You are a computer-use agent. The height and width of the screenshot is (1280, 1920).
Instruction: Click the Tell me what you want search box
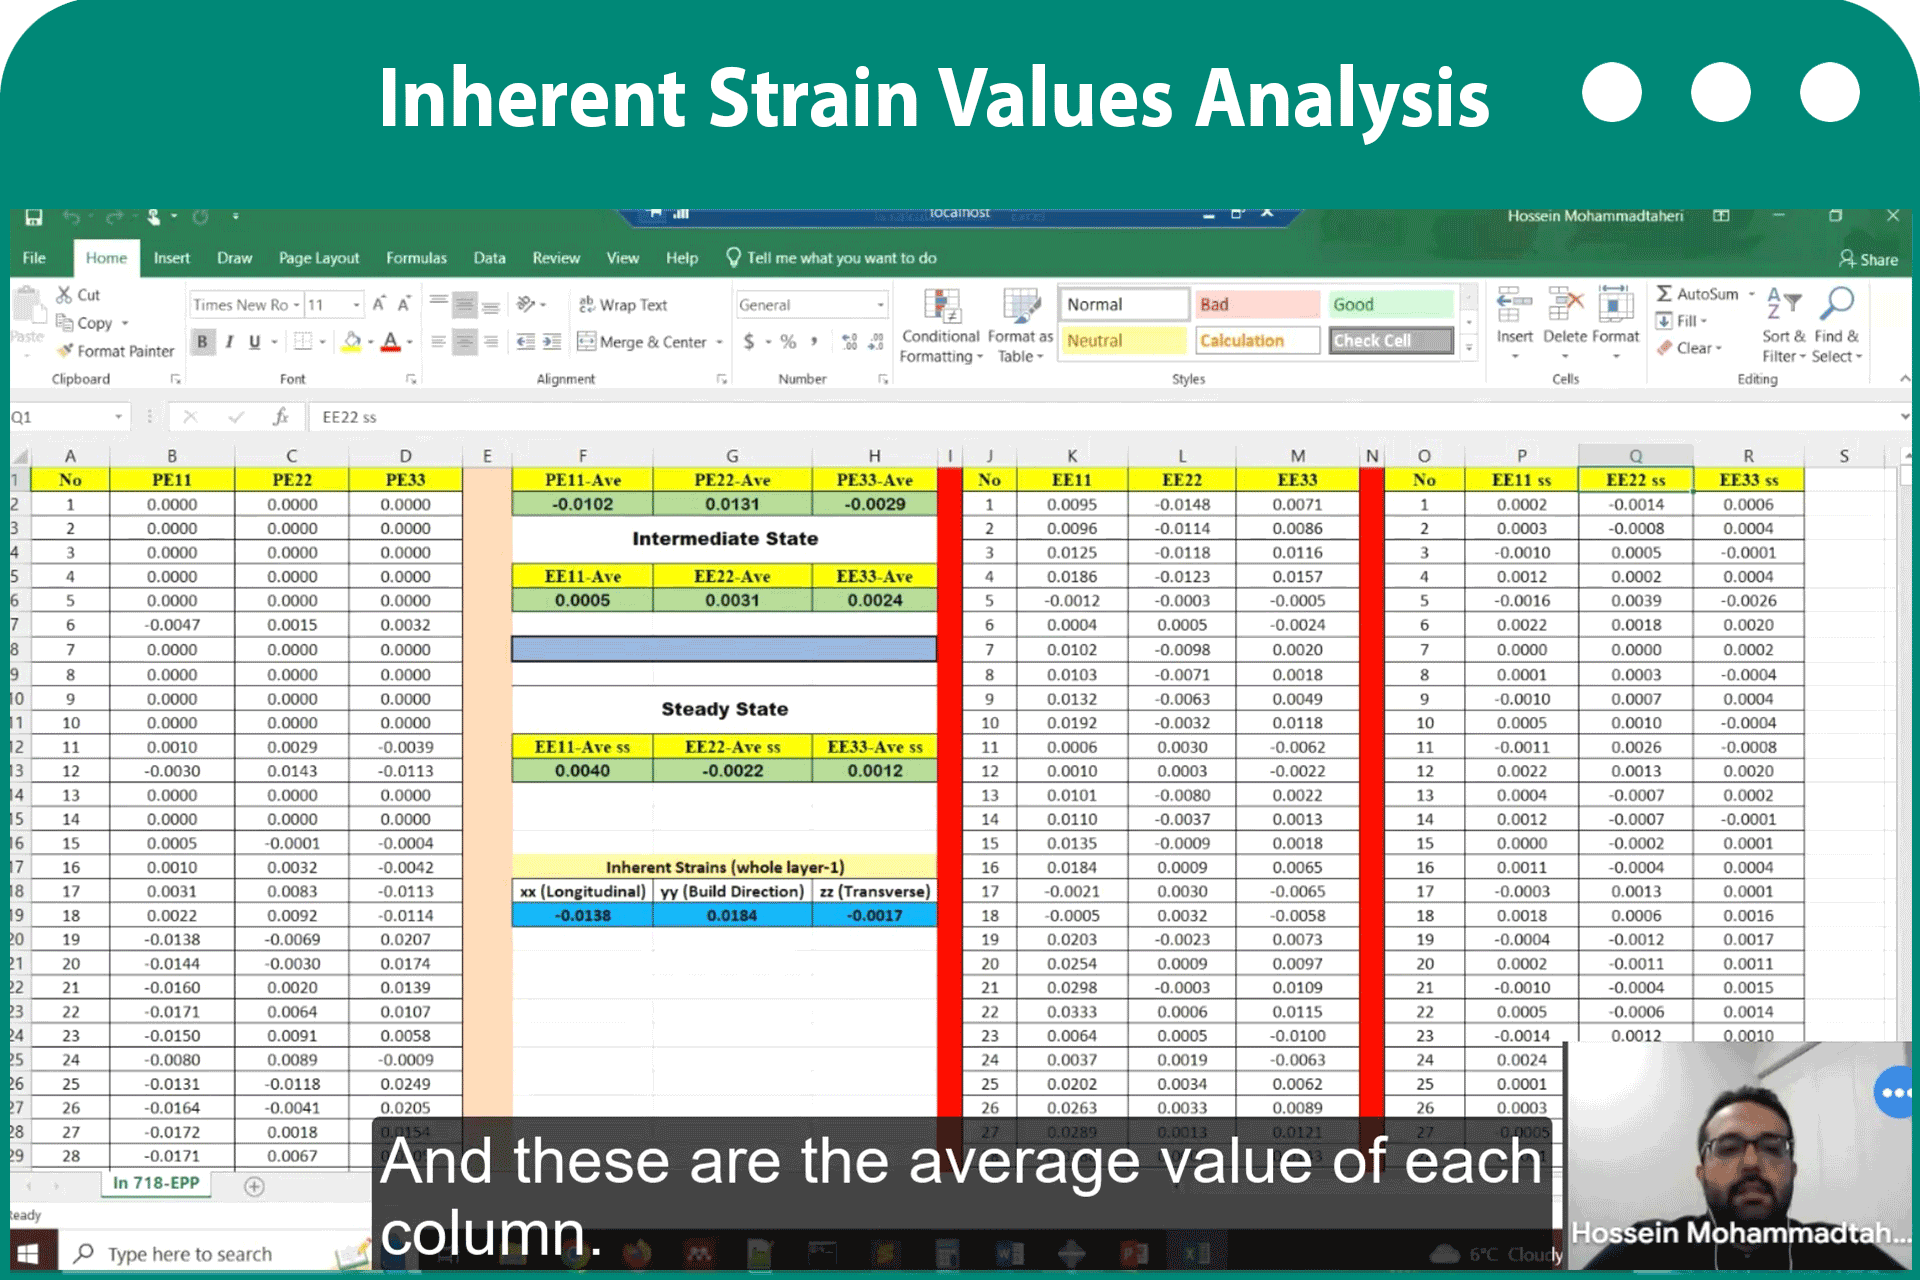[832, 258]
